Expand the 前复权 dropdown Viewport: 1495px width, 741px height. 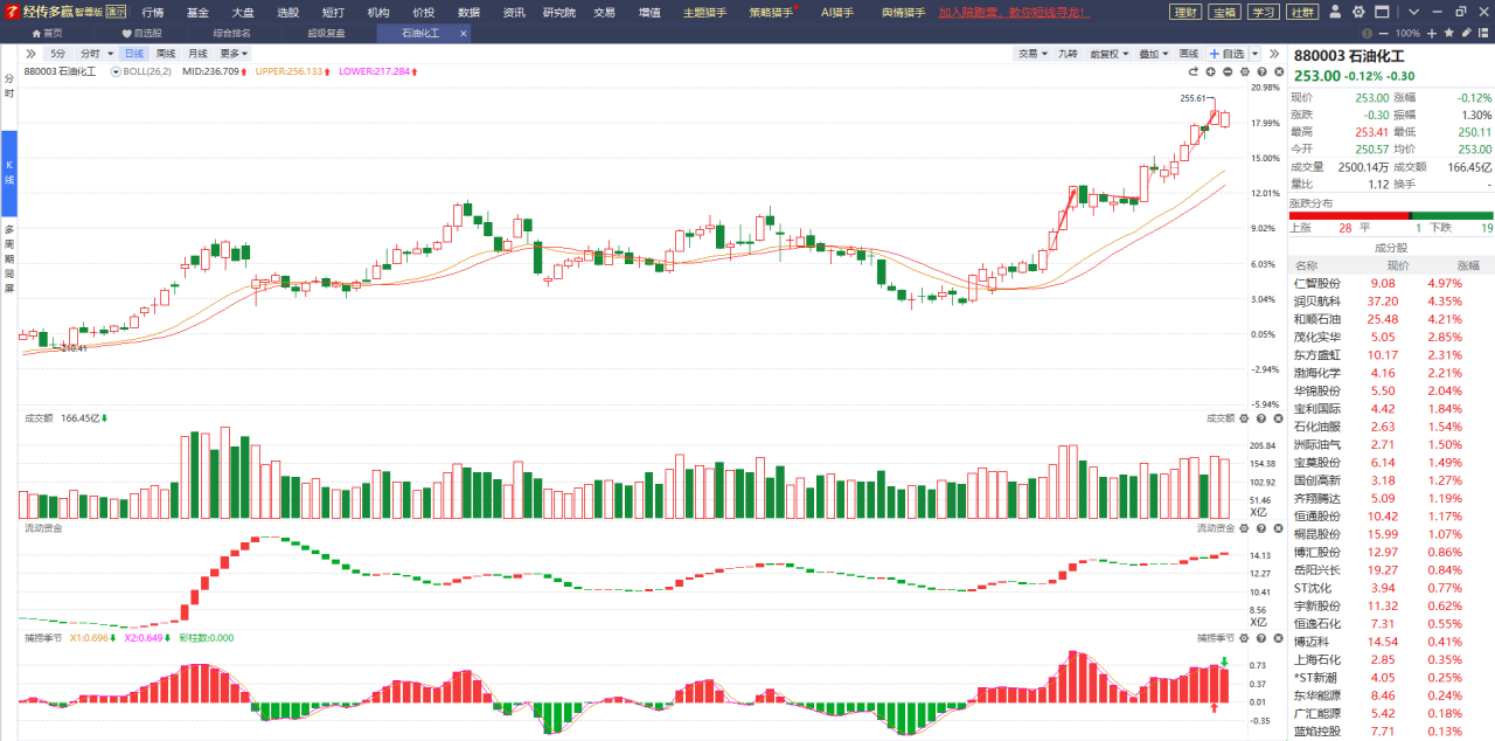[1108, 53]
